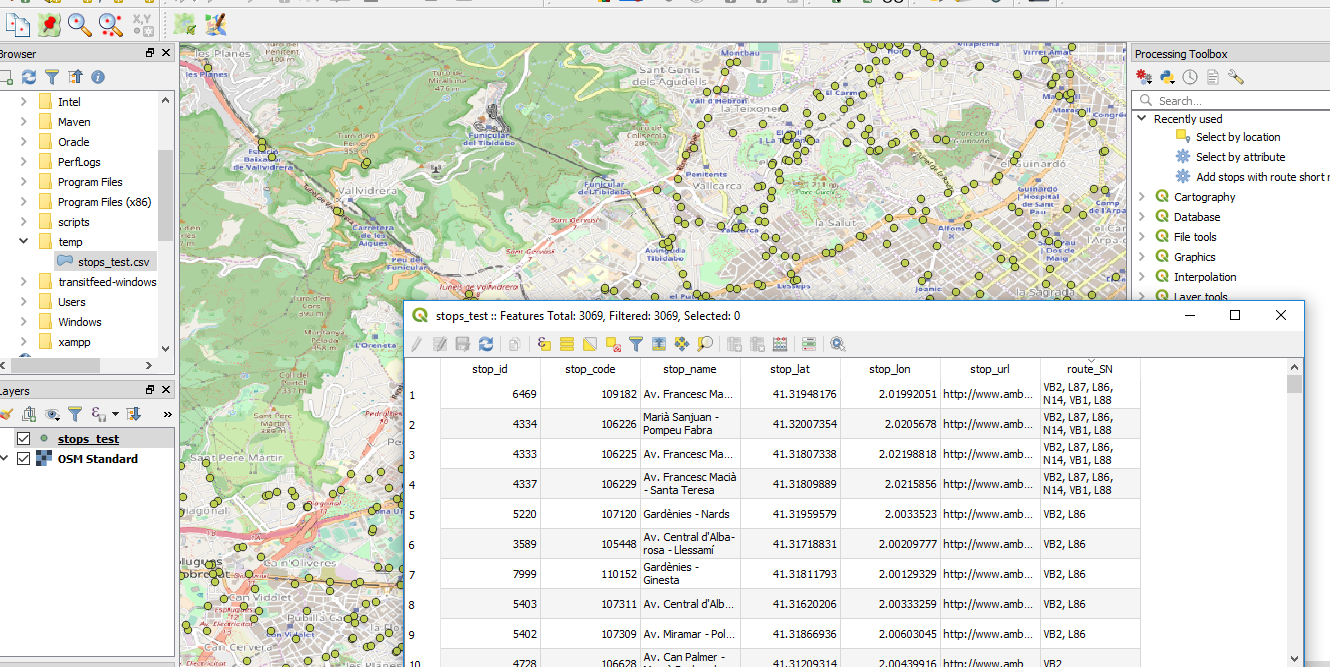
Task: Open the Select by attribute tool
Action: click(1240, 157)
